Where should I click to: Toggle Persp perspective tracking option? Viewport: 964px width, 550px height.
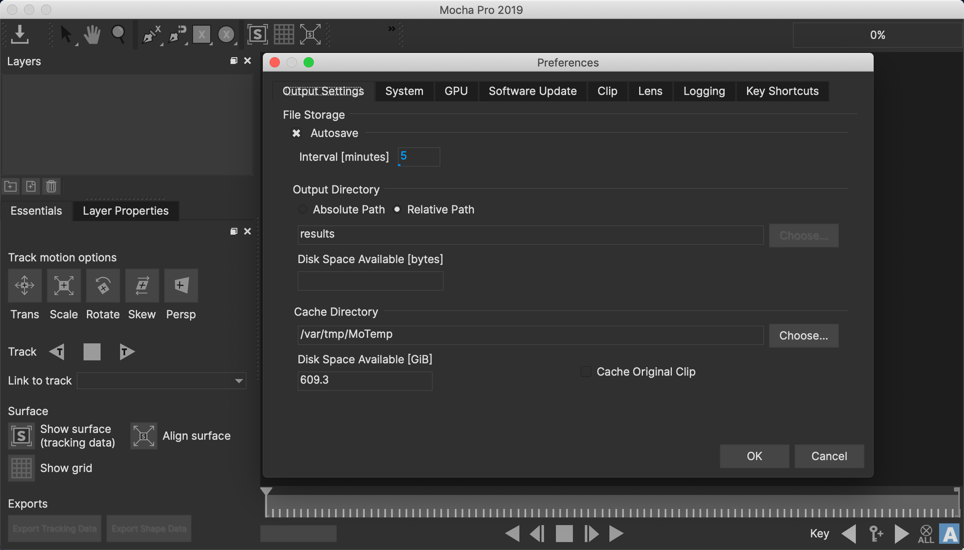181,286
